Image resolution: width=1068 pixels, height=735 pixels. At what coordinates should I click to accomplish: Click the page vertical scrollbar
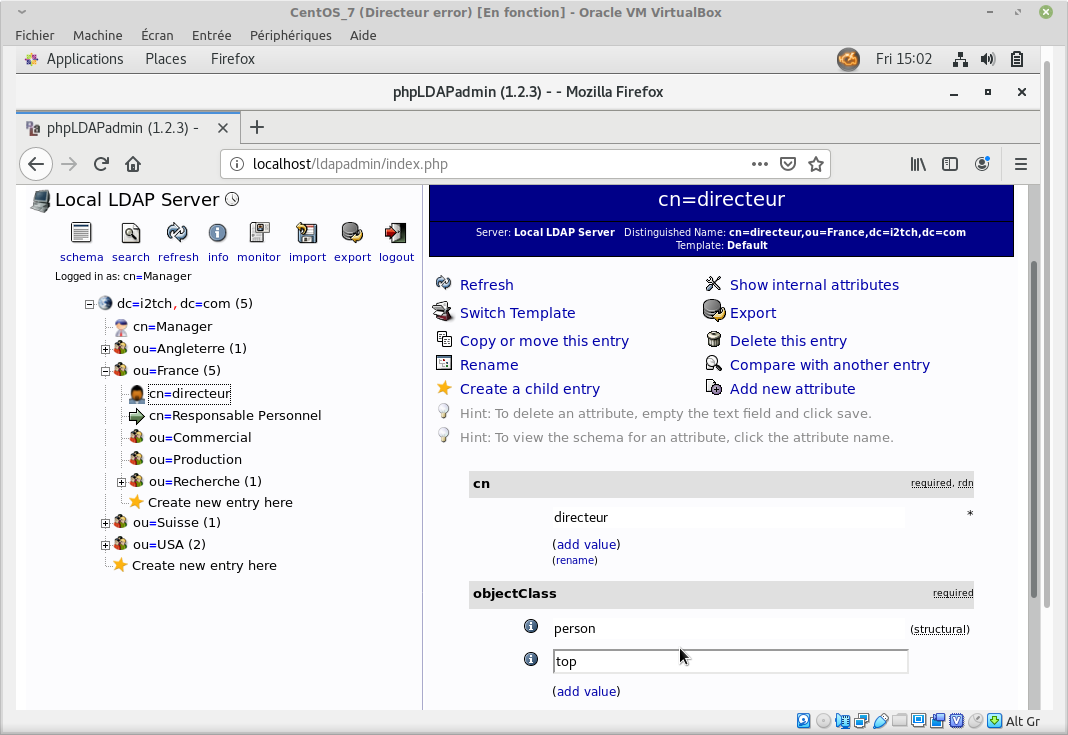click(1033, 430)
